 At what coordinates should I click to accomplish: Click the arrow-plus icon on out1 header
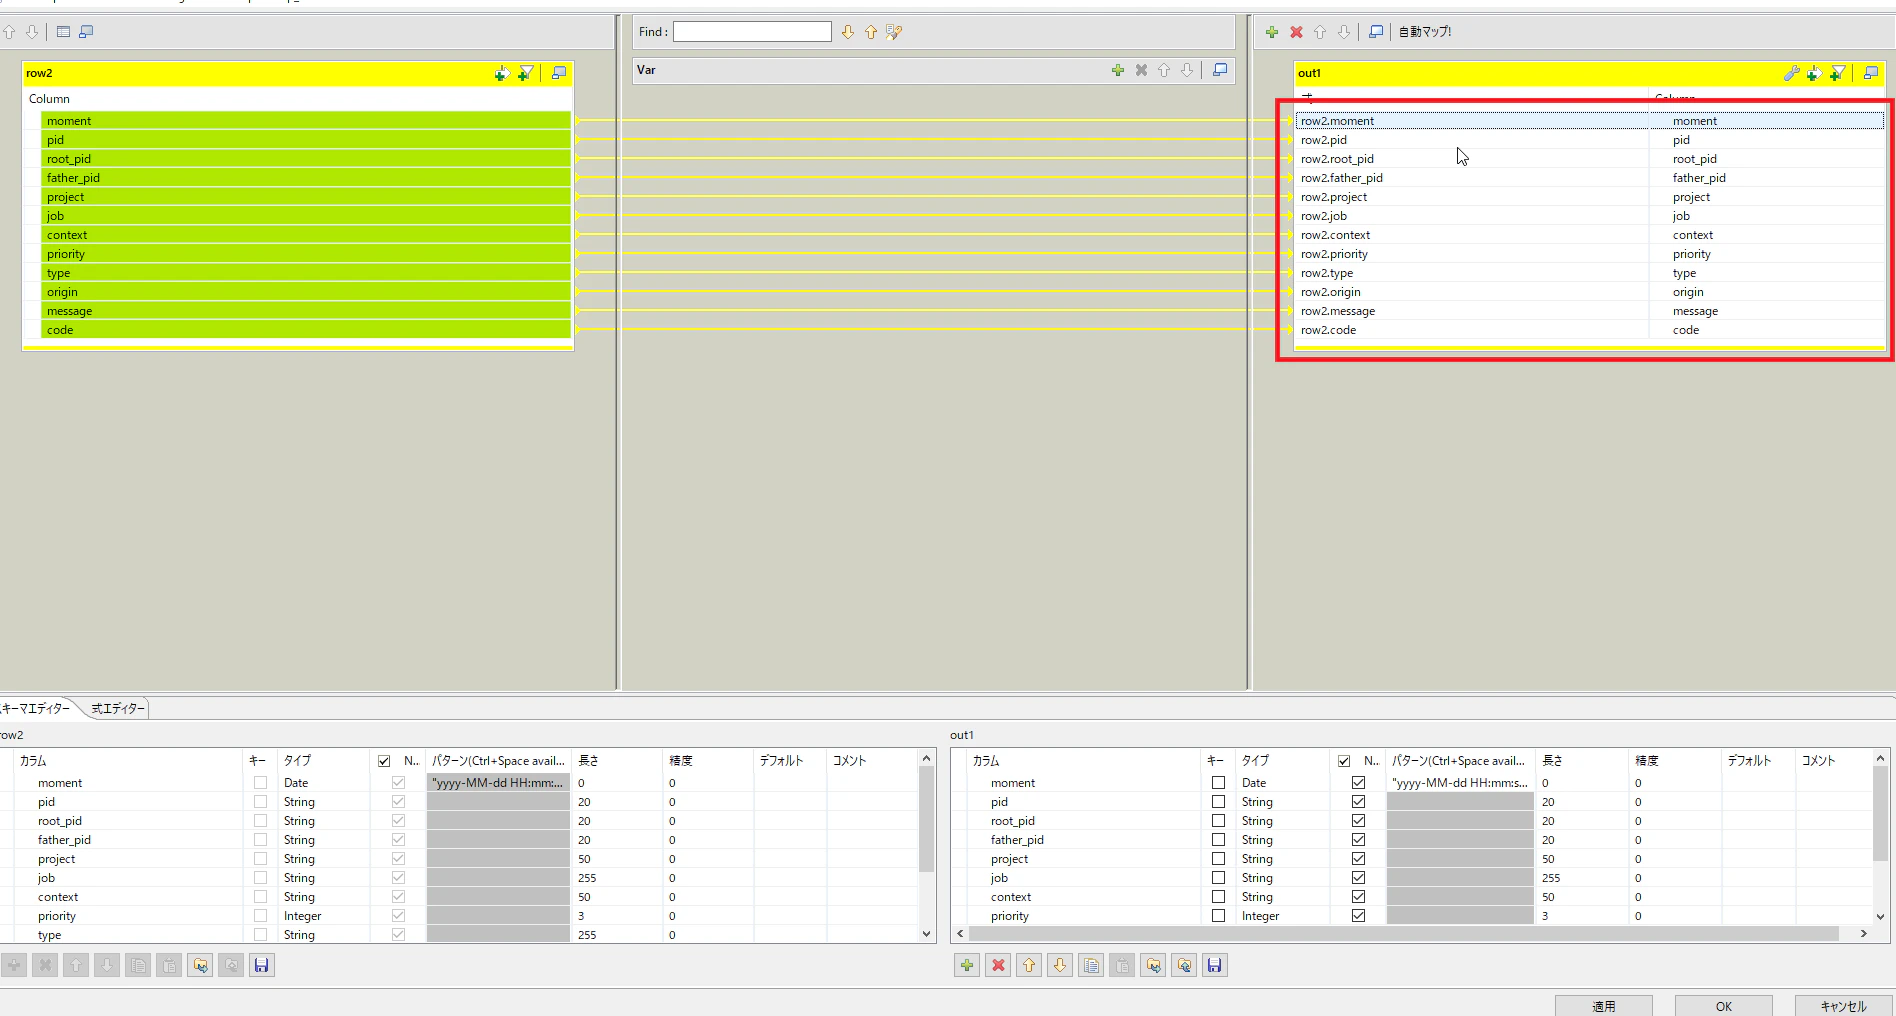click(x=1813, y=73)
